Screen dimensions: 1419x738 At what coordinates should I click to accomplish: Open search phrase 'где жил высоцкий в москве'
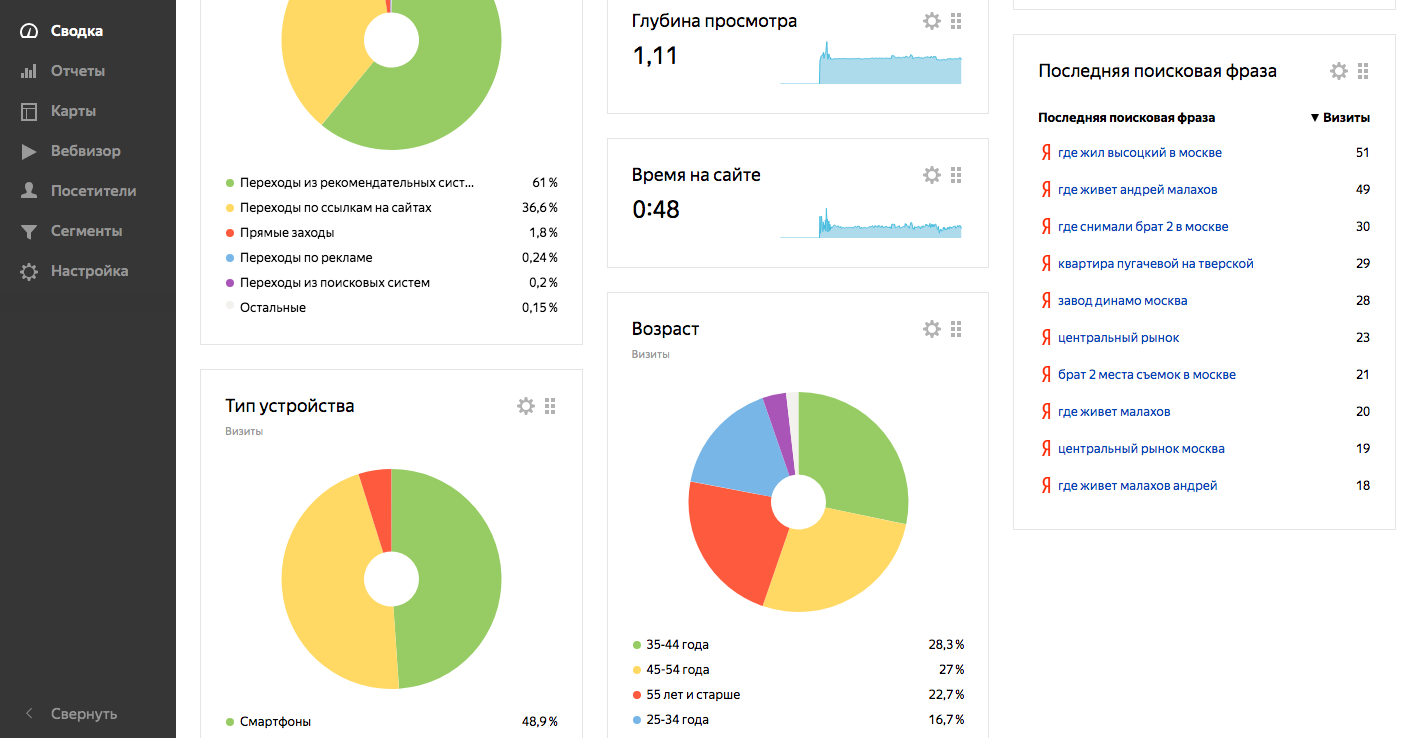pyautogui.click(x=1140, y=153)
